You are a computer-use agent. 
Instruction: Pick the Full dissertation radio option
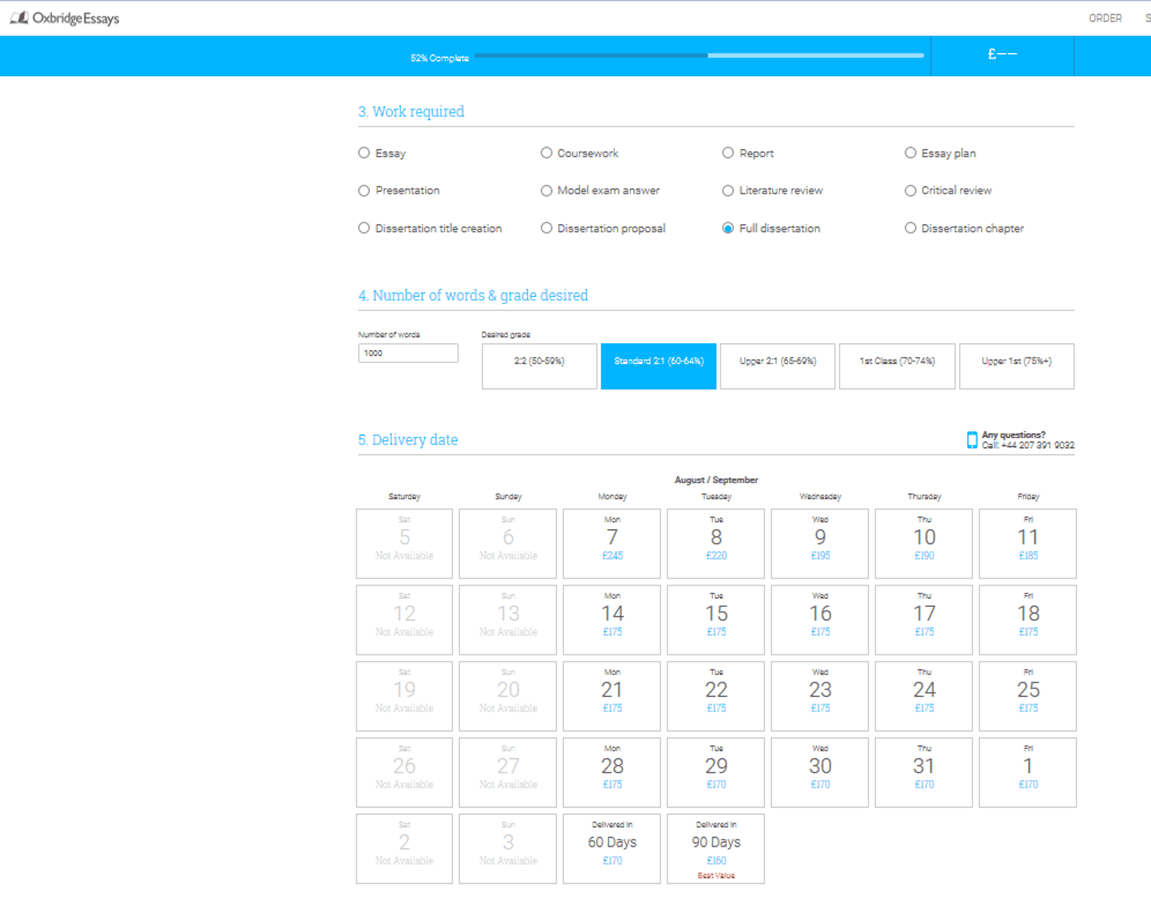(x=728, y=228)
